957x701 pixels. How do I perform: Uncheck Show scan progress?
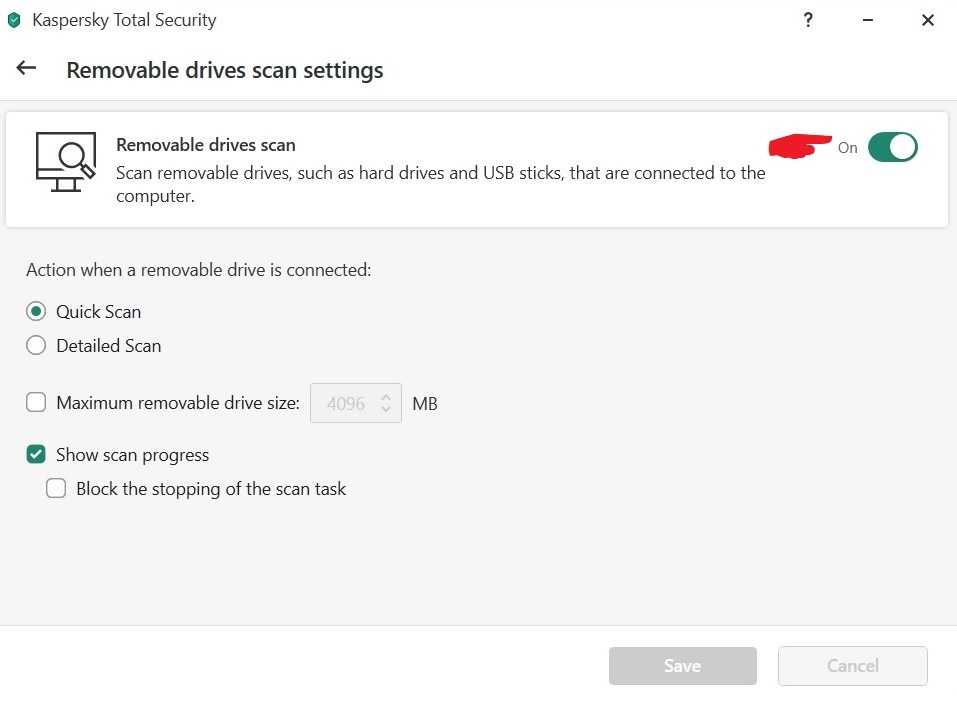click(x=36, y=455)
